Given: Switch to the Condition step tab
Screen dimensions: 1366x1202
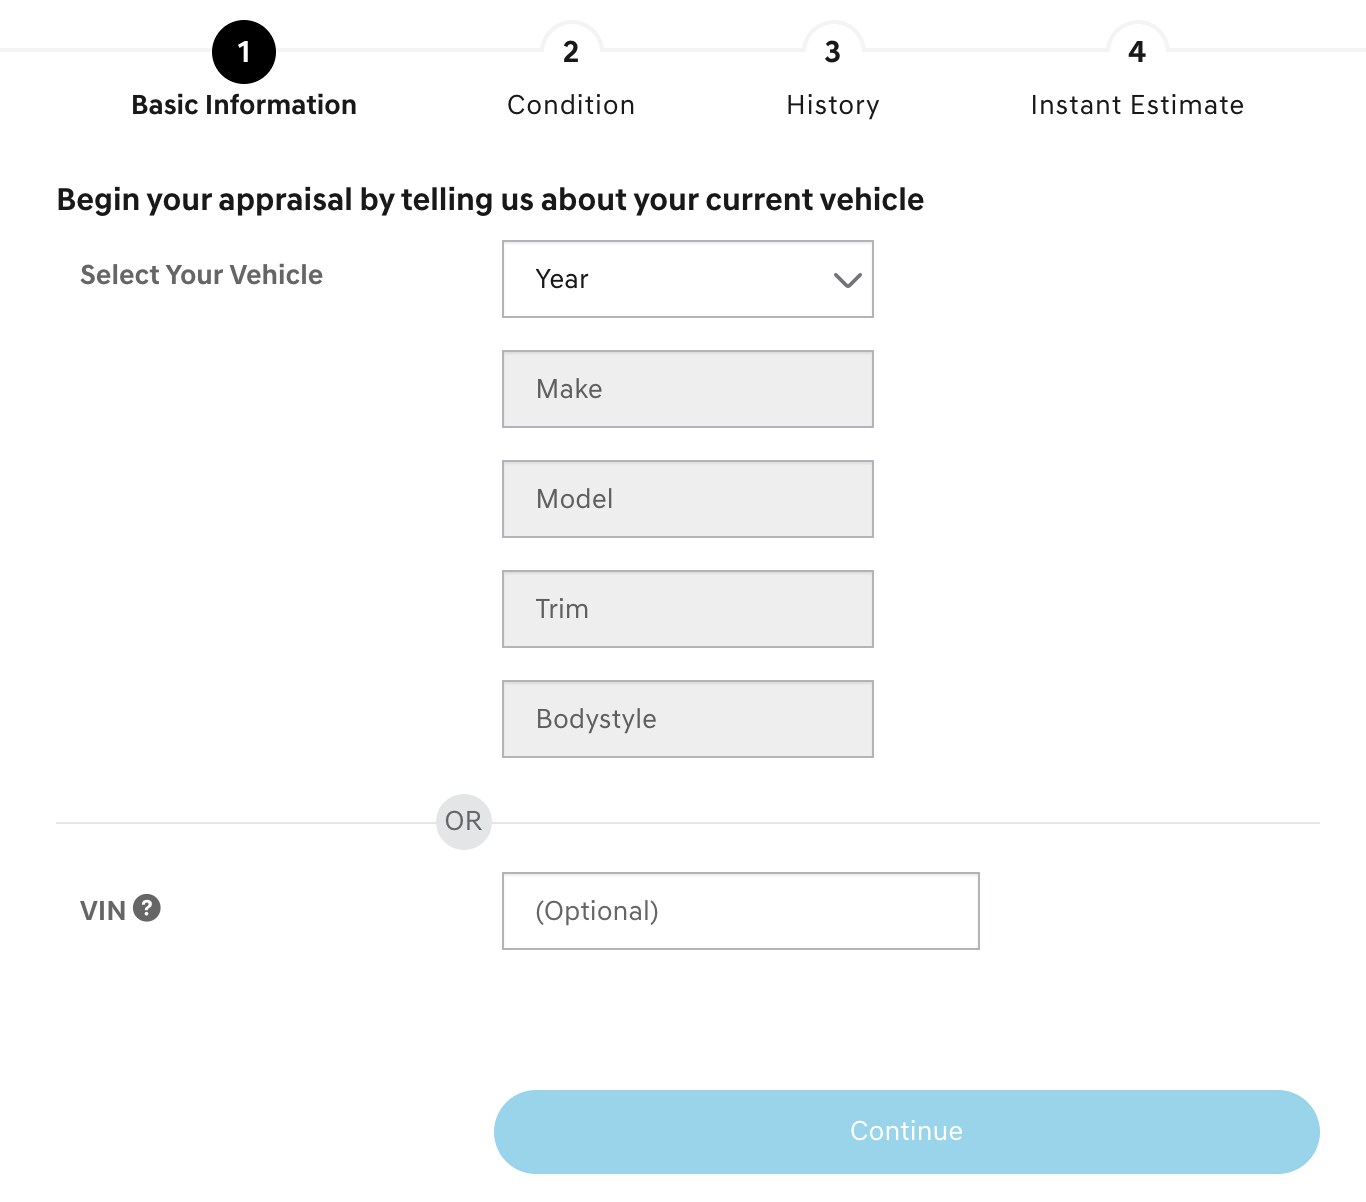Looking at the screenshot, I should [571, 105].
